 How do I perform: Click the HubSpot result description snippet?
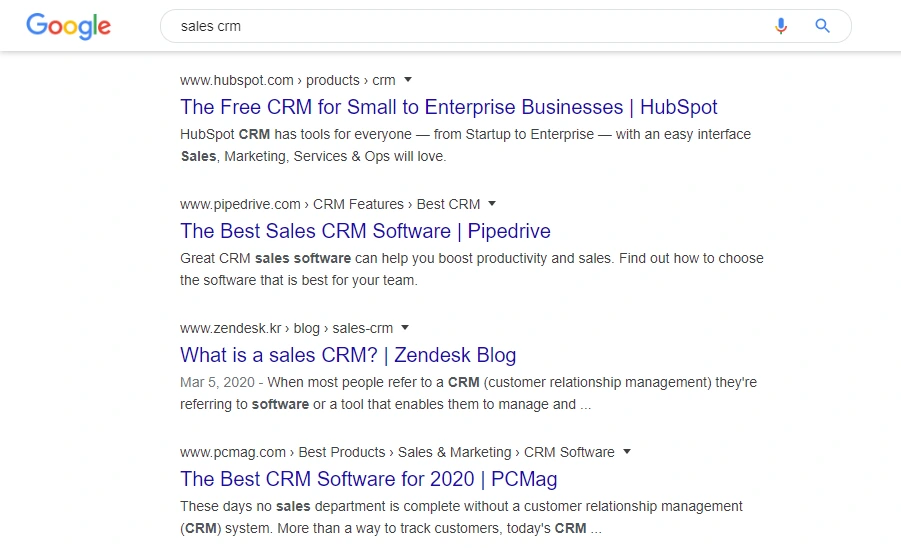pyautogui.click(x=465, y=145)
